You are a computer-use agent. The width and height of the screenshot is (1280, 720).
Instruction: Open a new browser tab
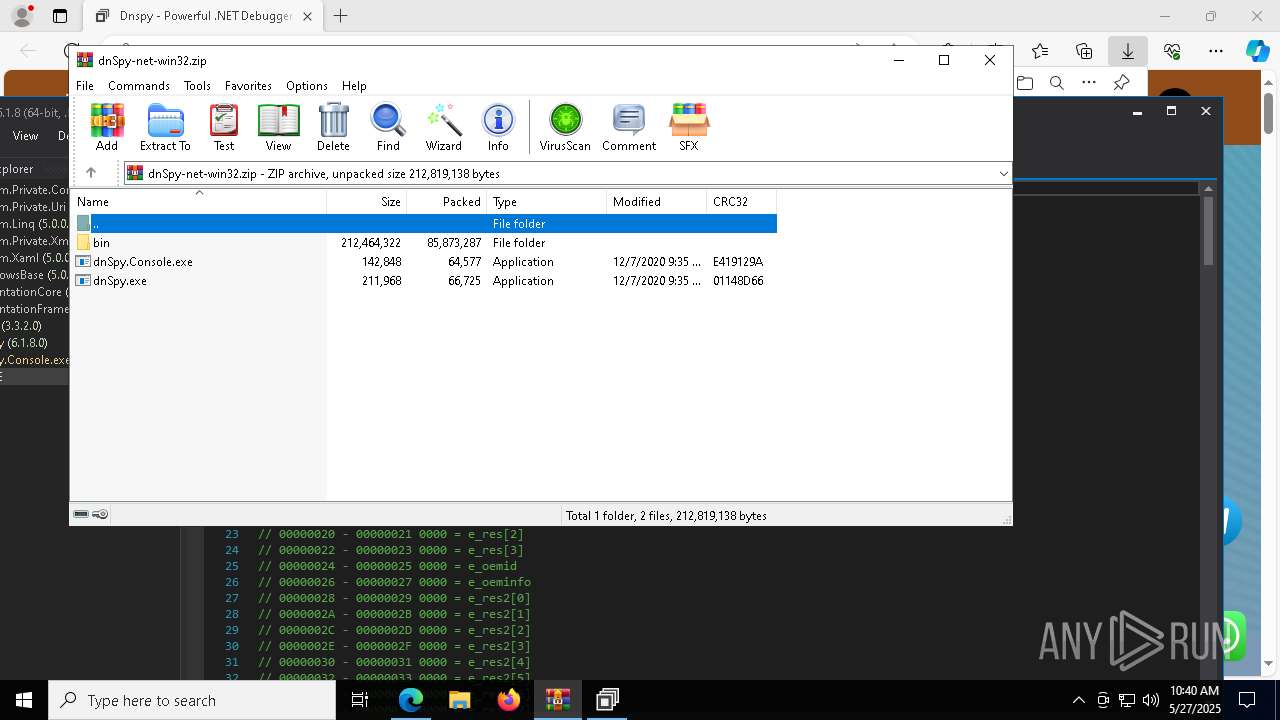[341, 16]
